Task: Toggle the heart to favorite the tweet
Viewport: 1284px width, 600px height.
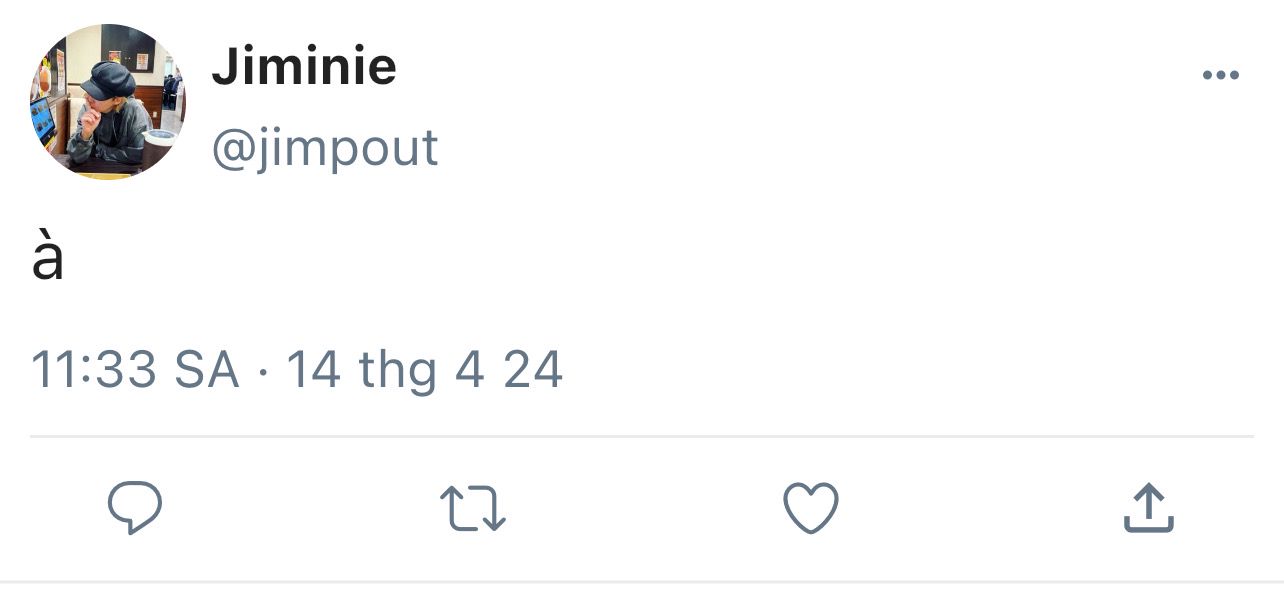Action: click(810, 508)
